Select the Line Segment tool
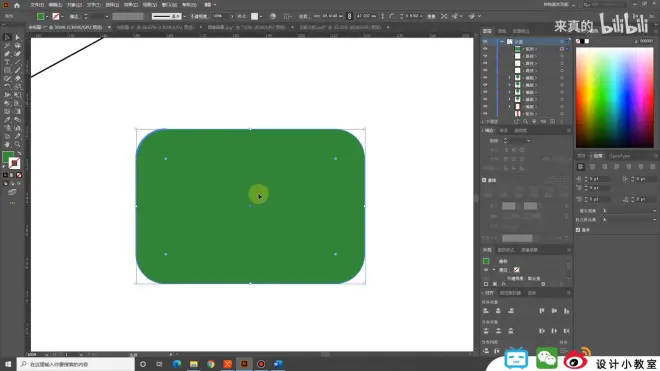 [x=18, y=62]
